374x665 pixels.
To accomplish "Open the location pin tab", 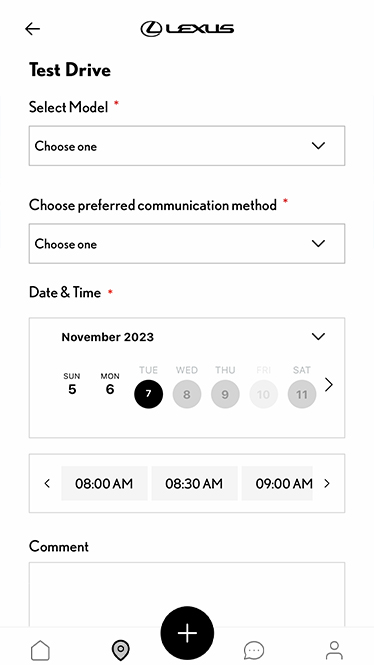I will pyautogui.click(x=120, y=650).
